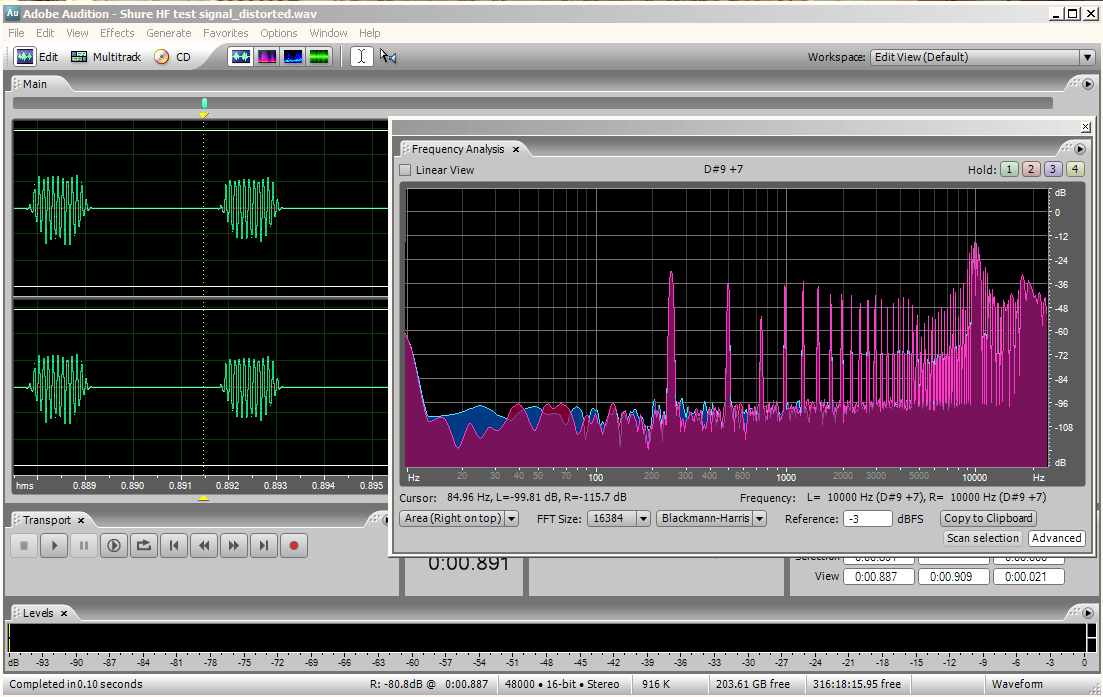Click the Fast Forward button
This screenshot has height=697, width=1103.
pyautogui.click(x=234, y=545)
